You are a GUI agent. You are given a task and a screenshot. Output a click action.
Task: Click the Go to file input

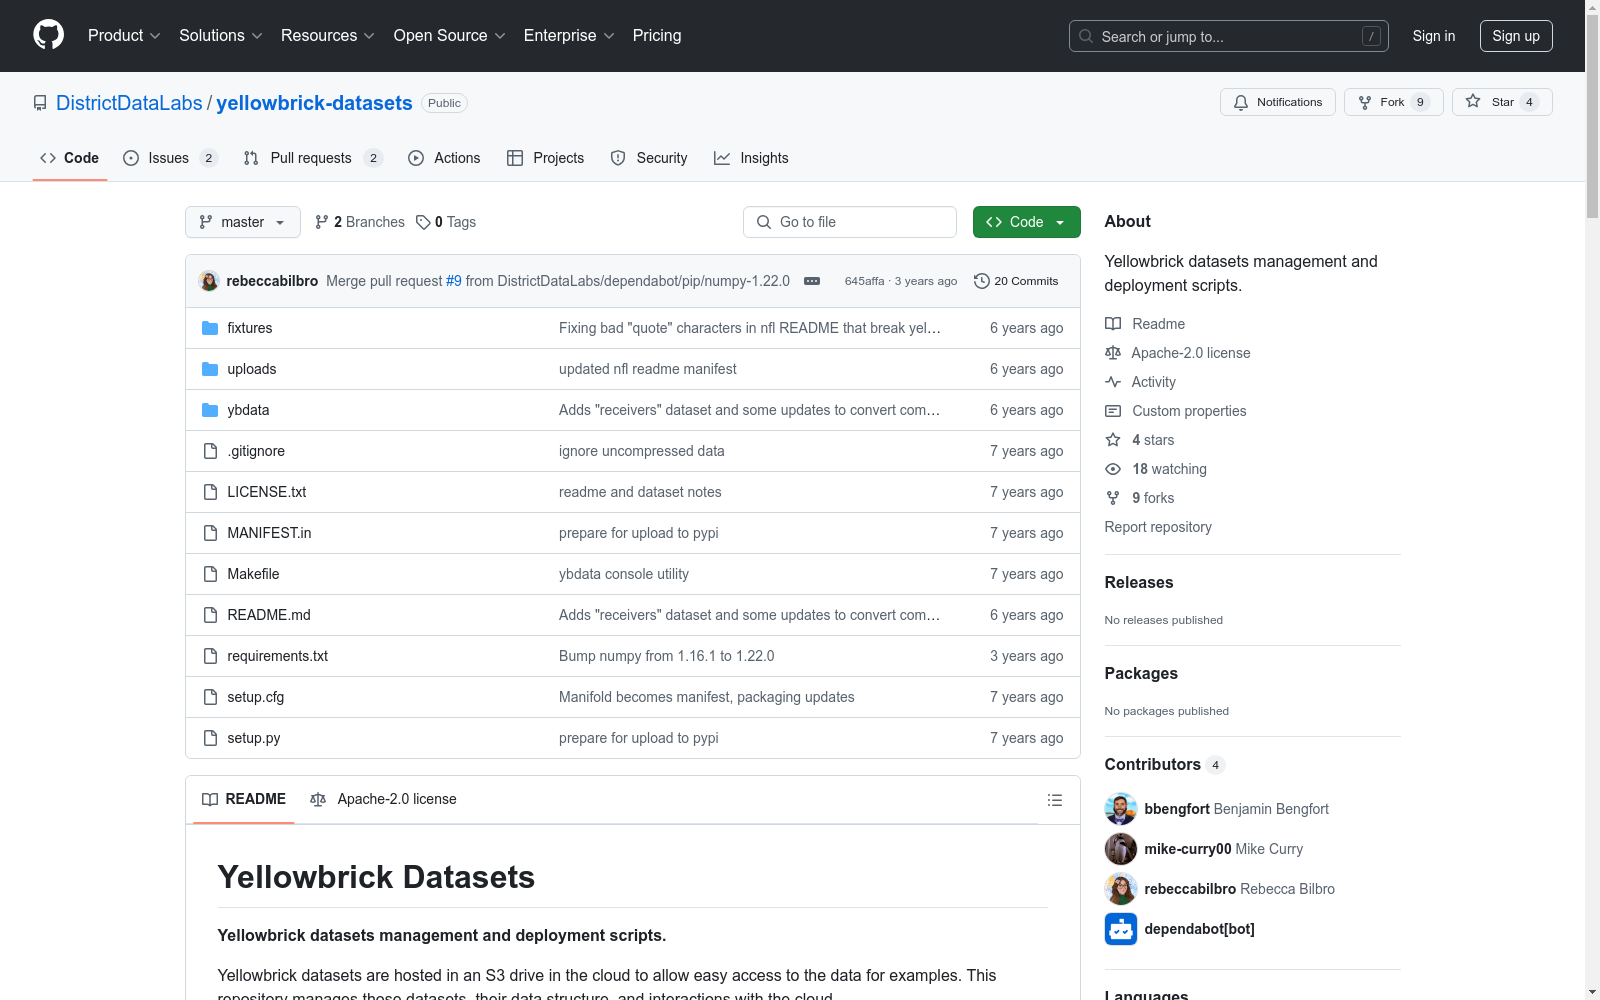tap(850, 222)
